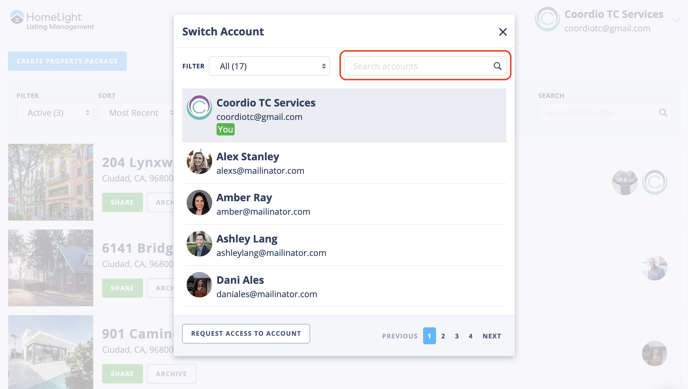Click Request Access to Account button
688x389 pixels.
tap(246, 334)
